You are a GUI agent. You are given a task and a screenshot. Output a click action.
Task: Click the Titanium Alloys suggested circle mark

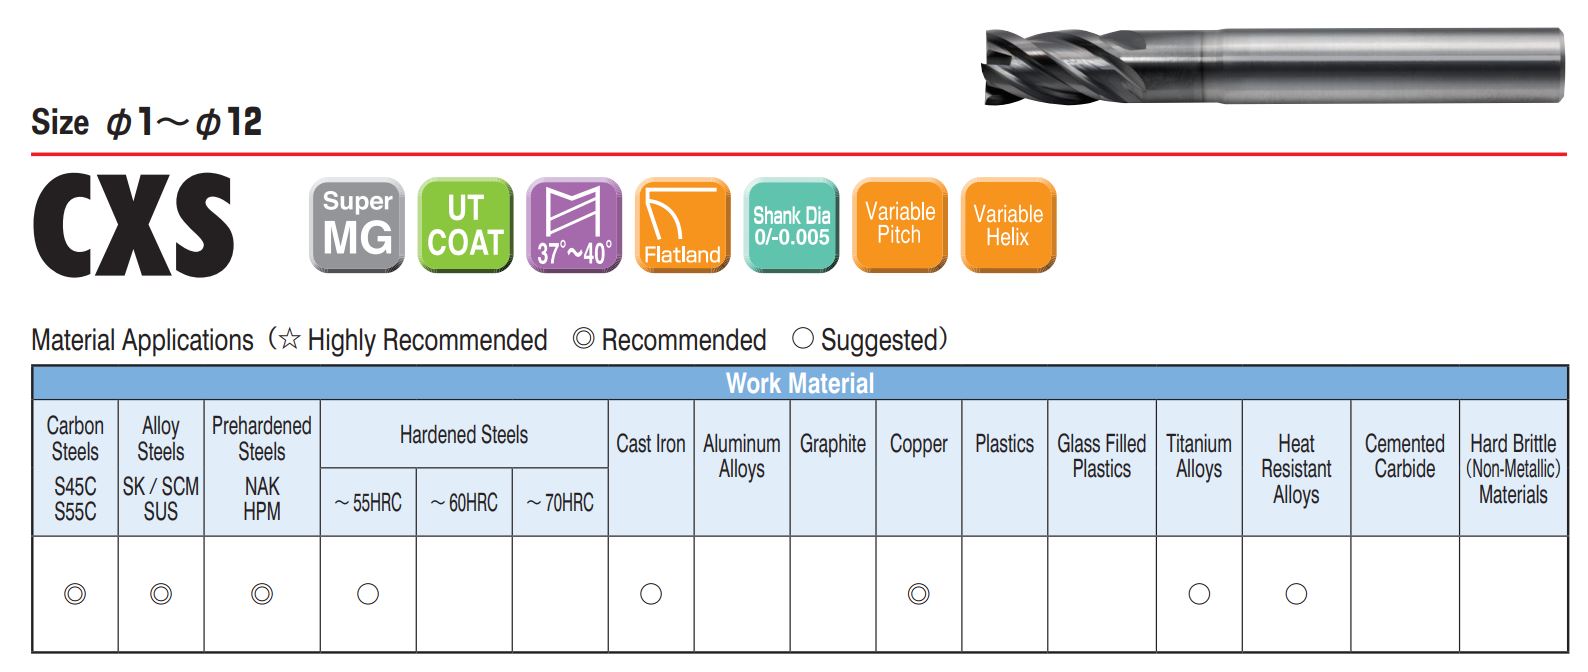[x=1199, y=594]
